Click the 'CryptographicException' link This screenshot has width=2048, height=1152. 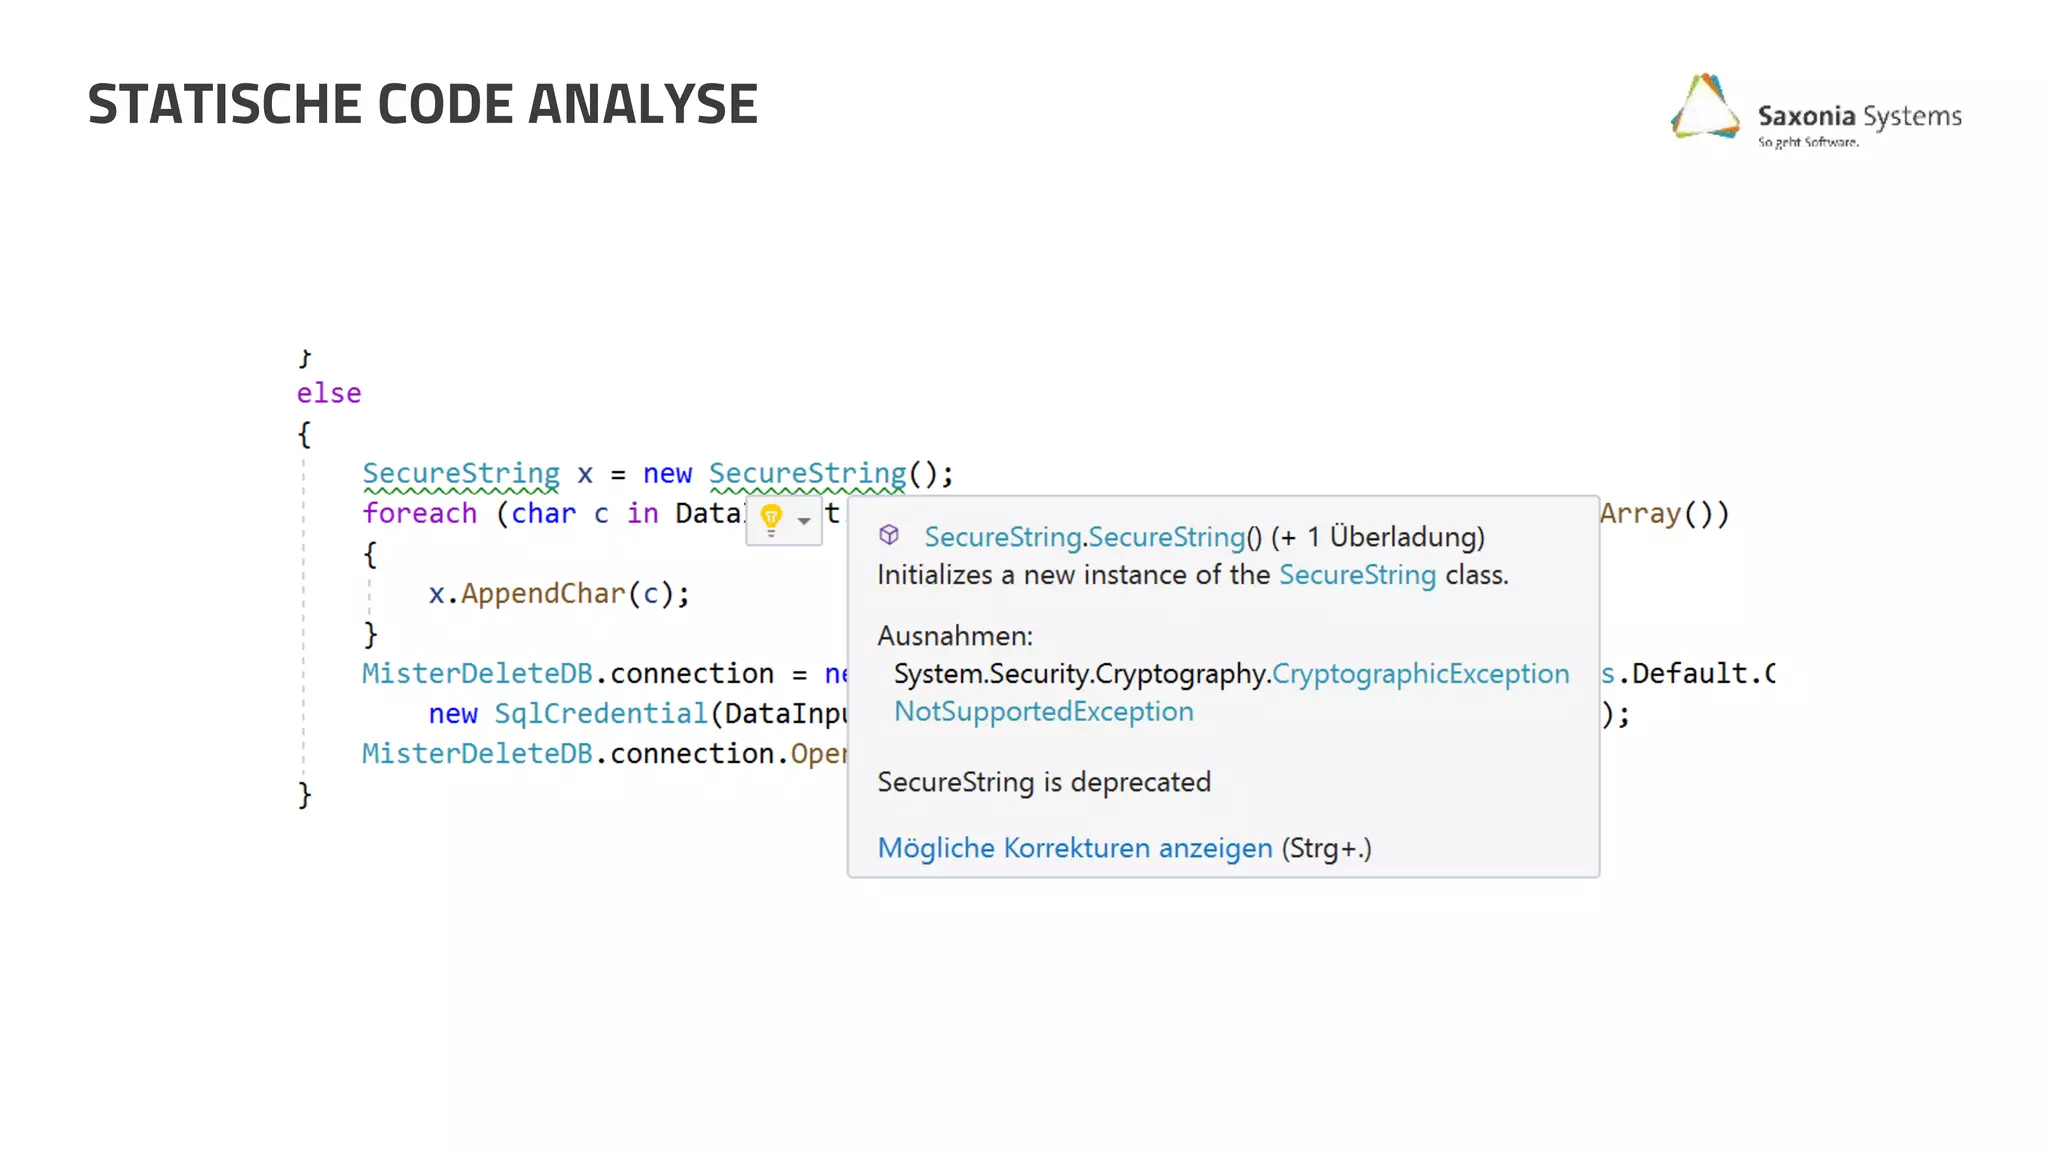(x=1421, y=674)
